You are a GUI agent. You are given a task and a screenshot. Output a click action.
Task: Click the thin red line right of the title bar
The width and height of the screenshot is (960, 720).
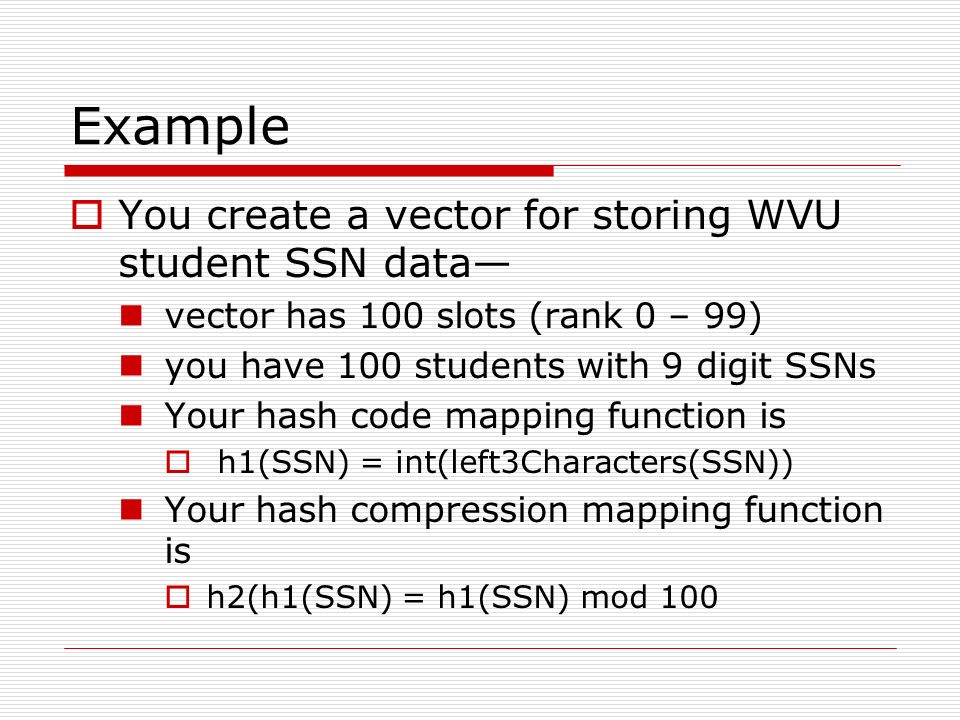coord(727,165)
